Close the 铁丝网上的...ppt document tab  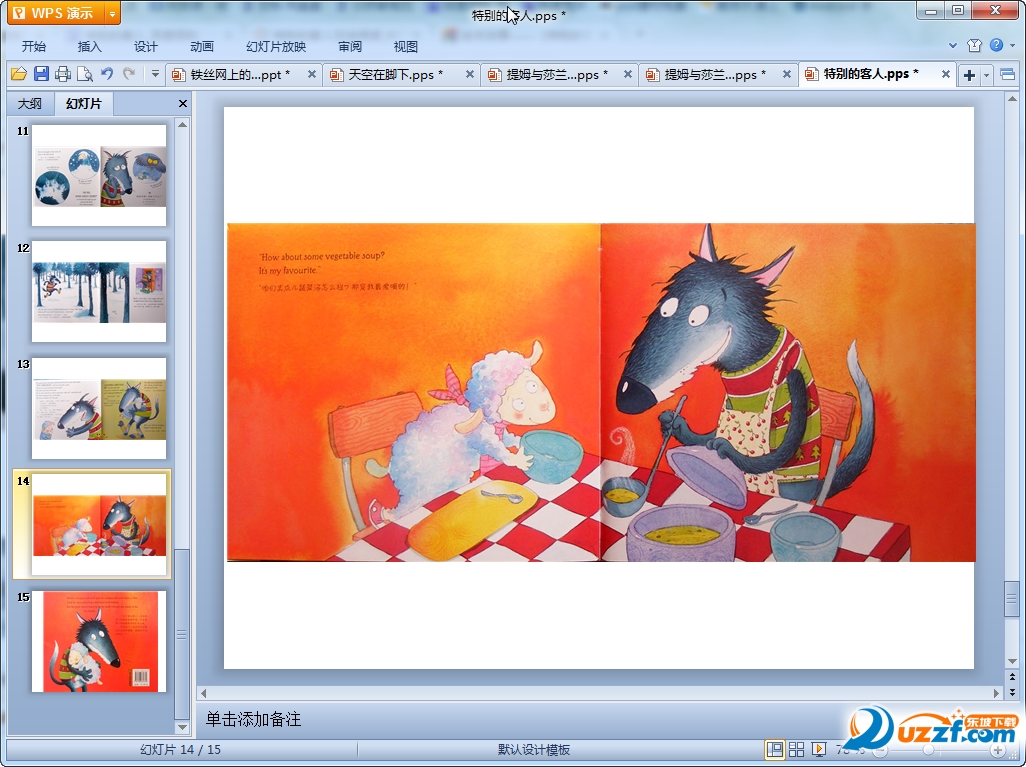pos(312,75)
